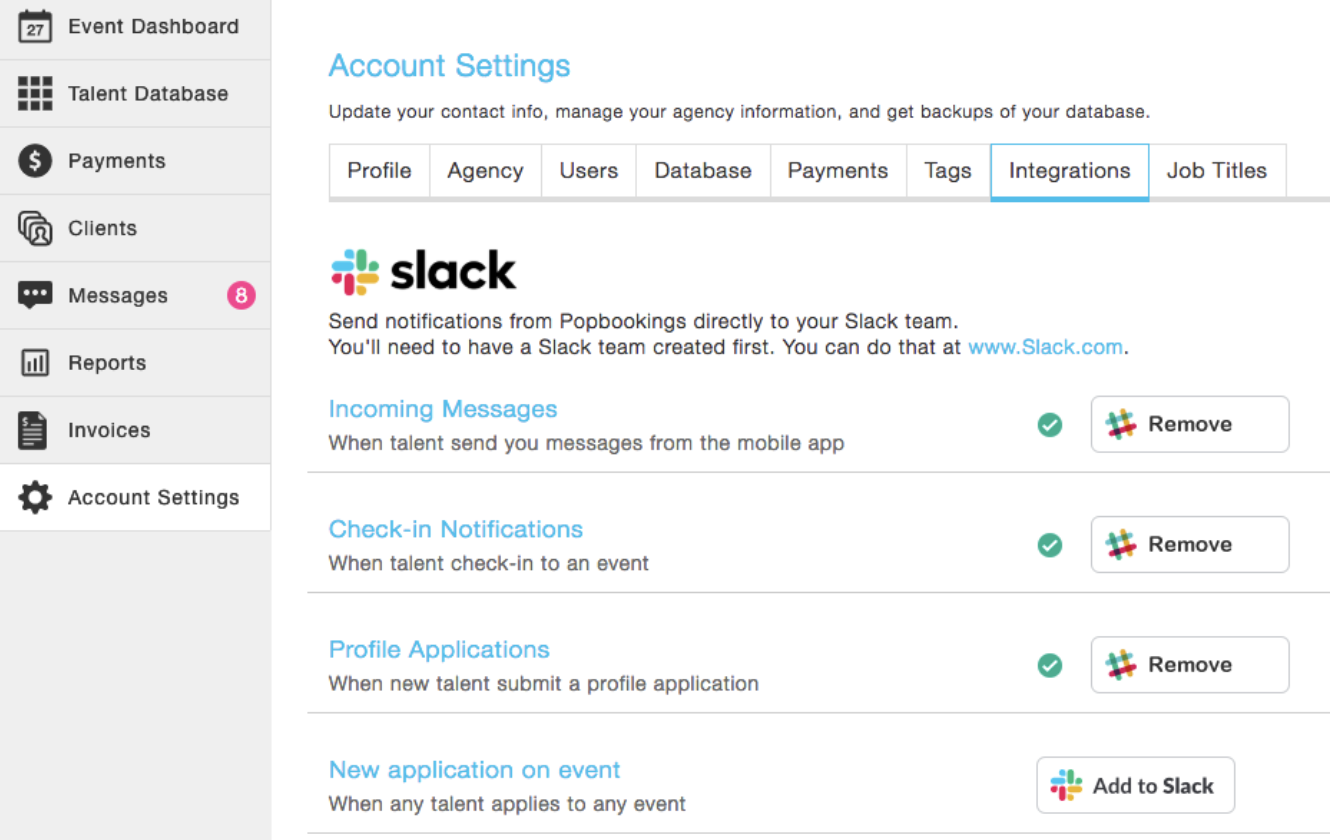Open the Reports chart icon
Image resolution: width=1338 pixels, height=840 pixels.
coord(35,363)
